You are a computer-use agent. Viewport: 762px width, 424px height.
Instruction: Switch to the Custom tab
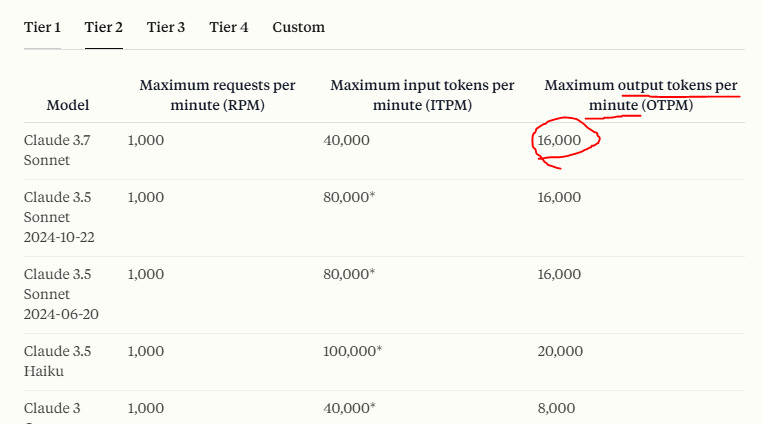coord(298,27)
